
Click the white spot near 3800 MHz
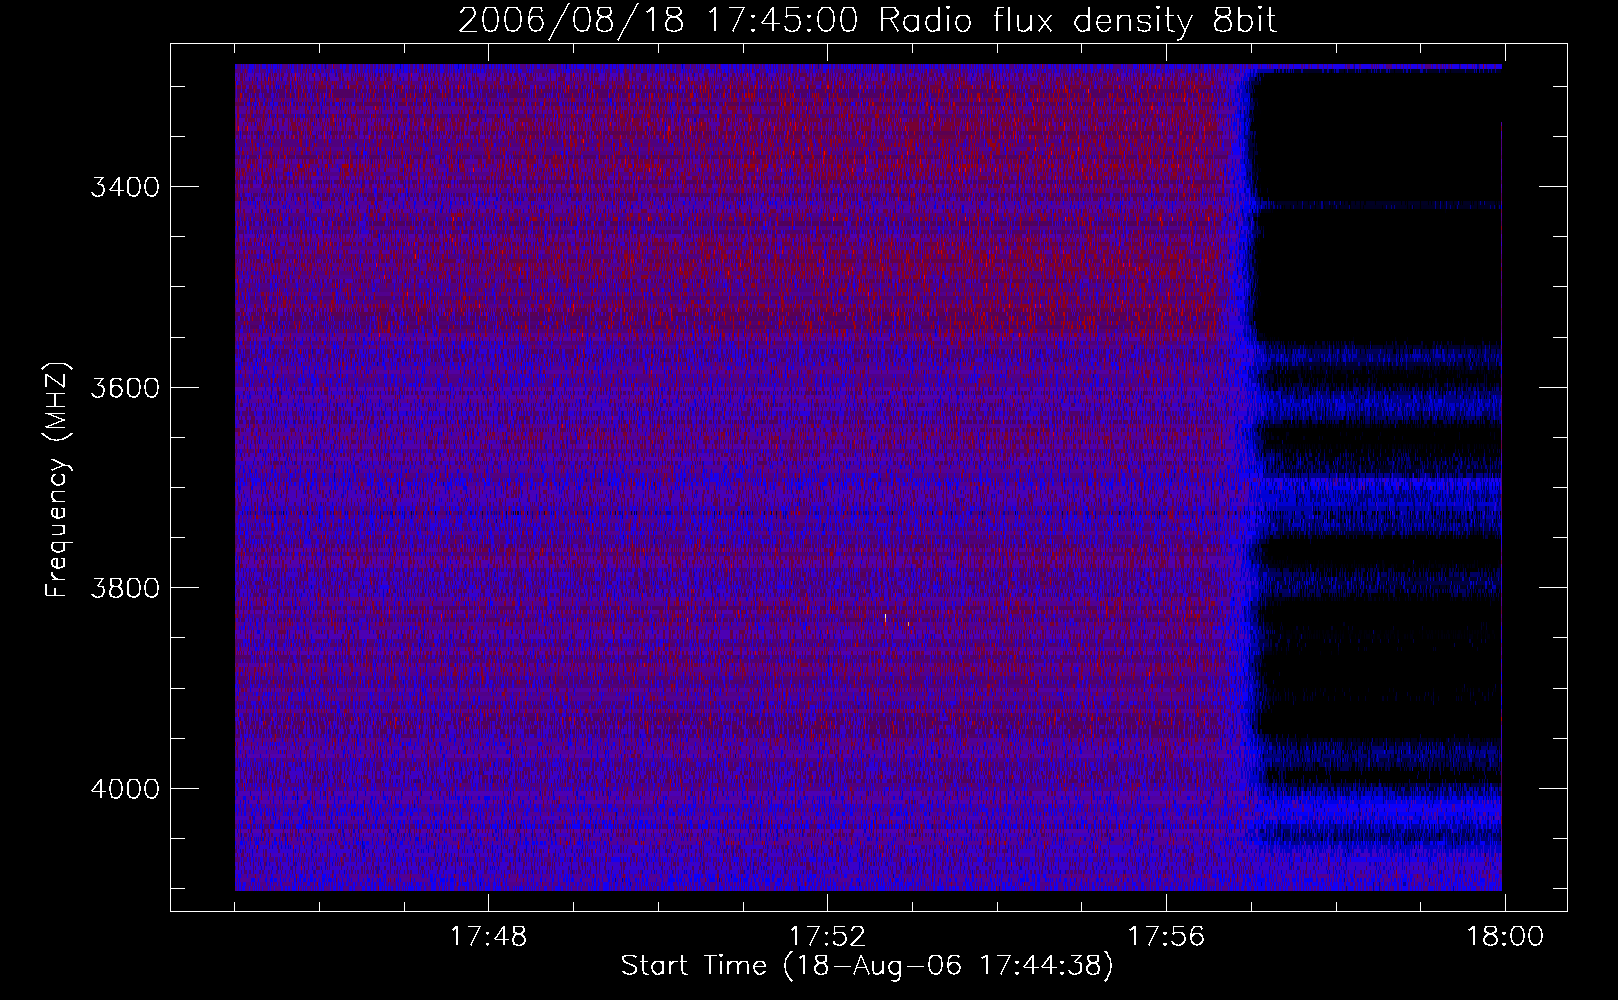885,618
